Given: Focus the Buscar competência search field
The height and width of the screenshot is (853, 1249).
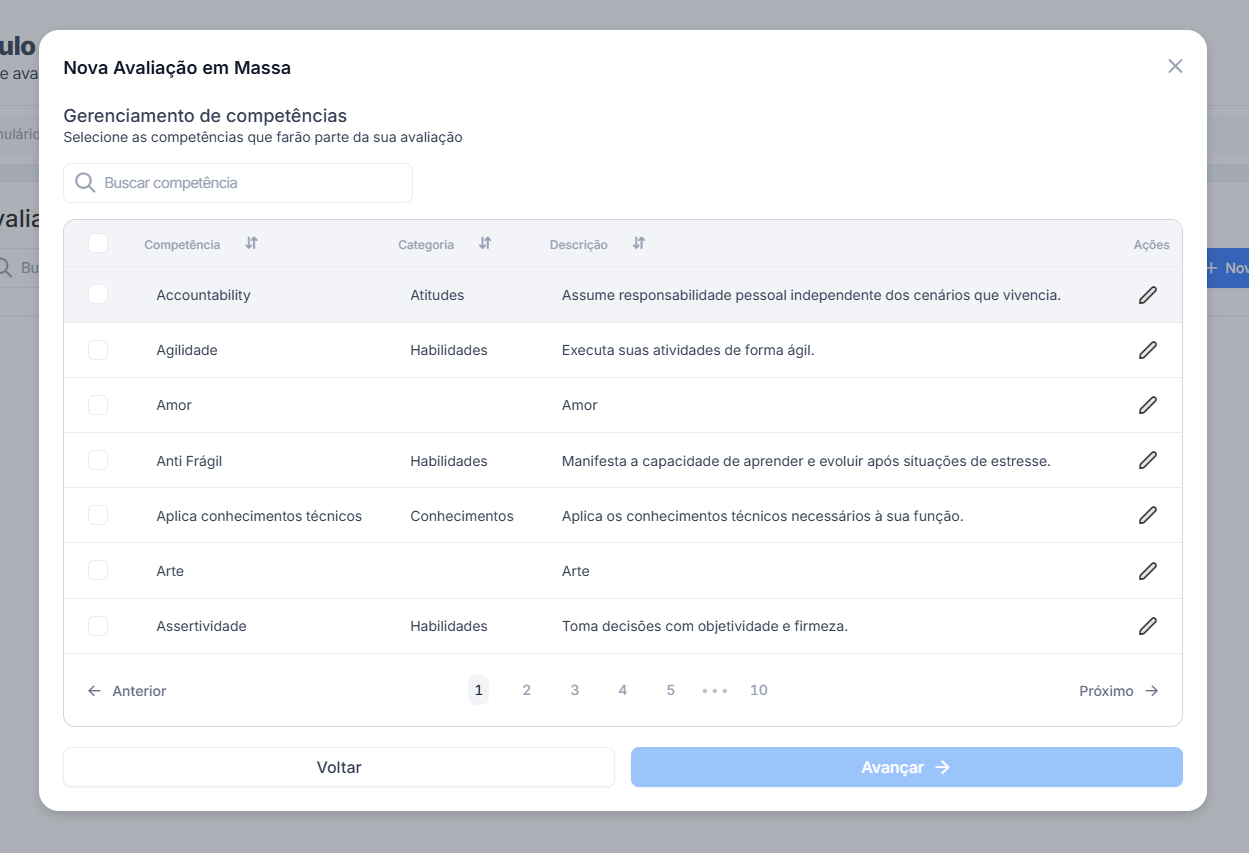Looking at the screenshot, I should [250, 183].
